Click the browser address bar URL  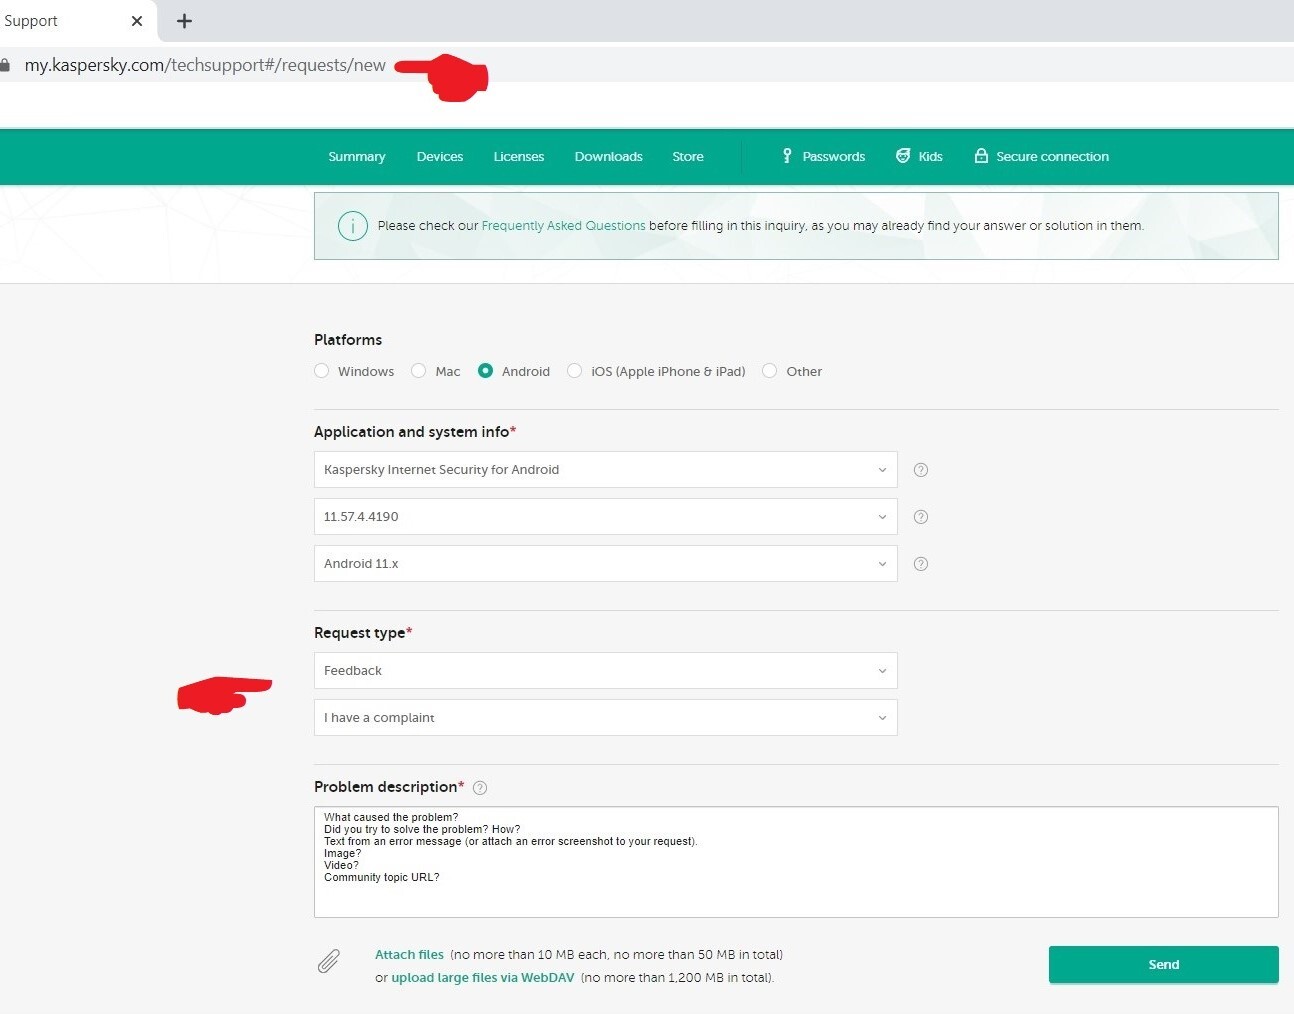(x=205, y=65)
